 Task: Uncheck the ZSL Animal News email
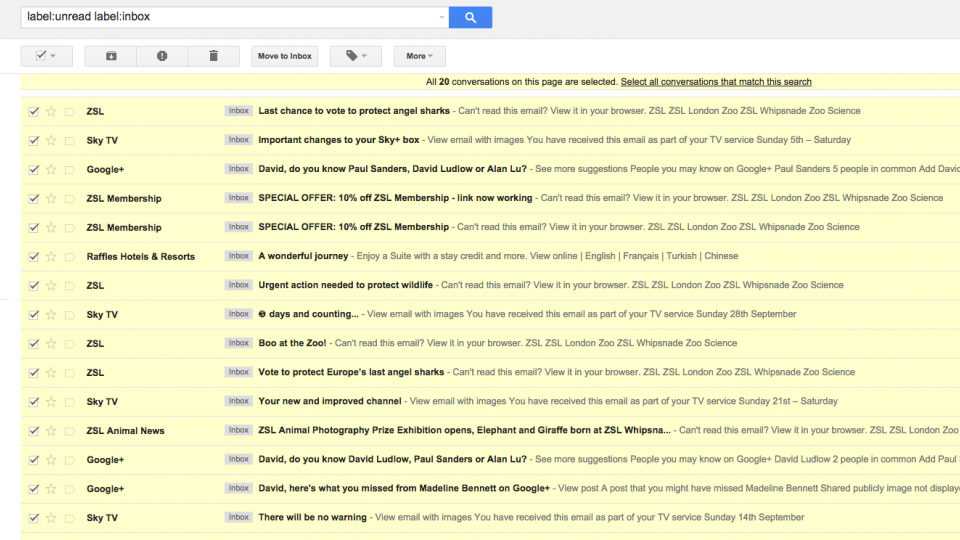point(34,430)
